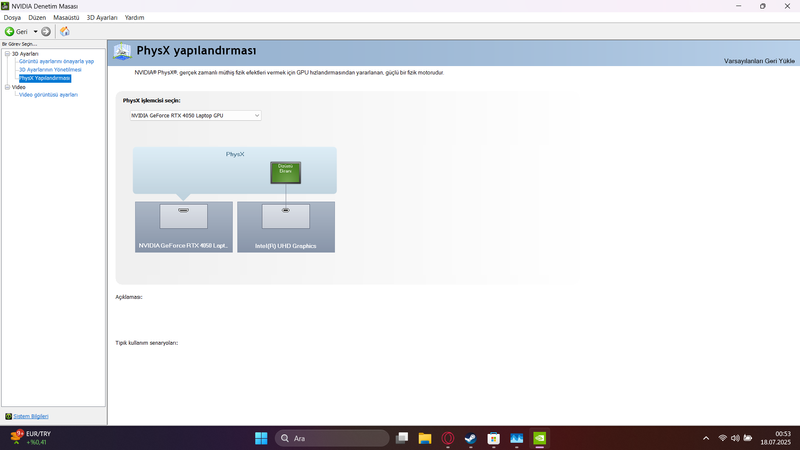The width and height of the screenshot is (800, 450).
Task: Open the back history dropdown arrow
Action: click(x=35, y=32)
